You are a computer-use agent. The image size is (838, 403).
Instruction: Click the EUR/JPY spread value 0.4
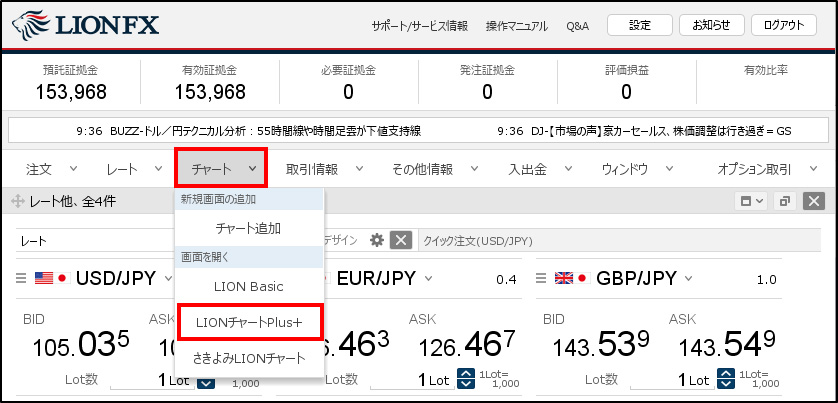click(x=506, y=280)
